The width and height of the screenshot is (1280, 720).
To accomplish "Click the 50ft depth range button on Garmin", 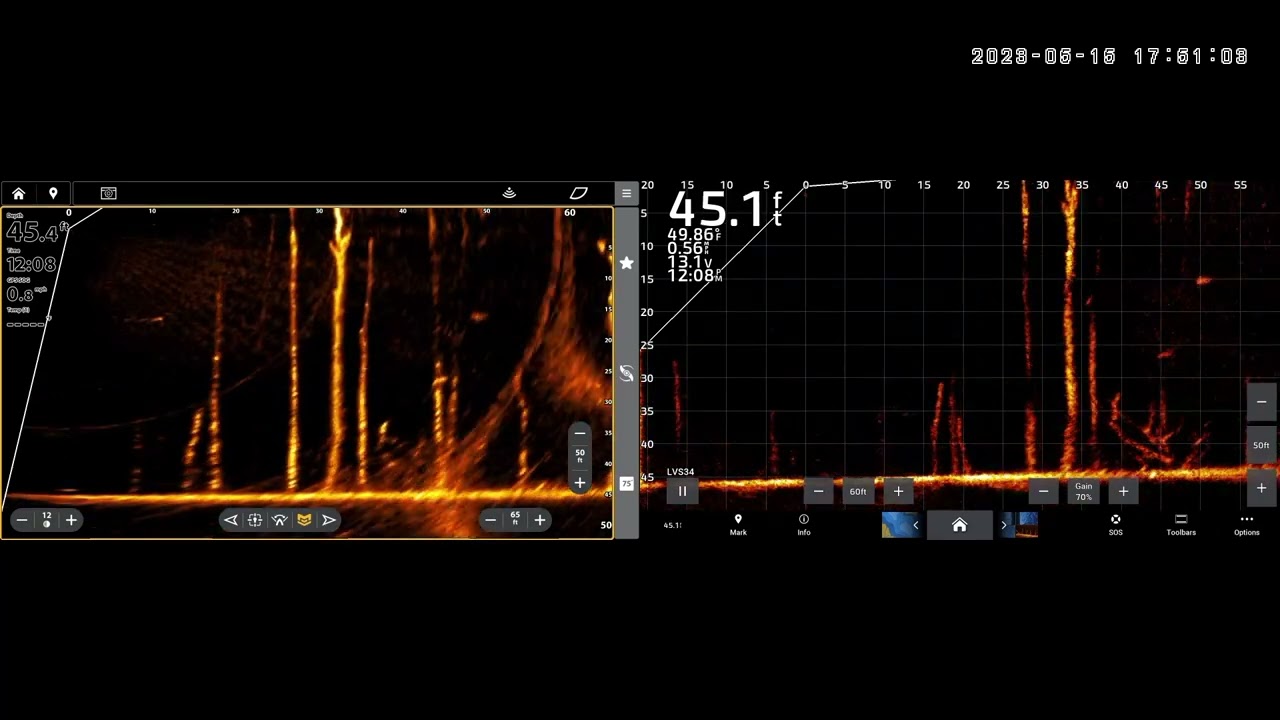I will tap(1261, 445).
